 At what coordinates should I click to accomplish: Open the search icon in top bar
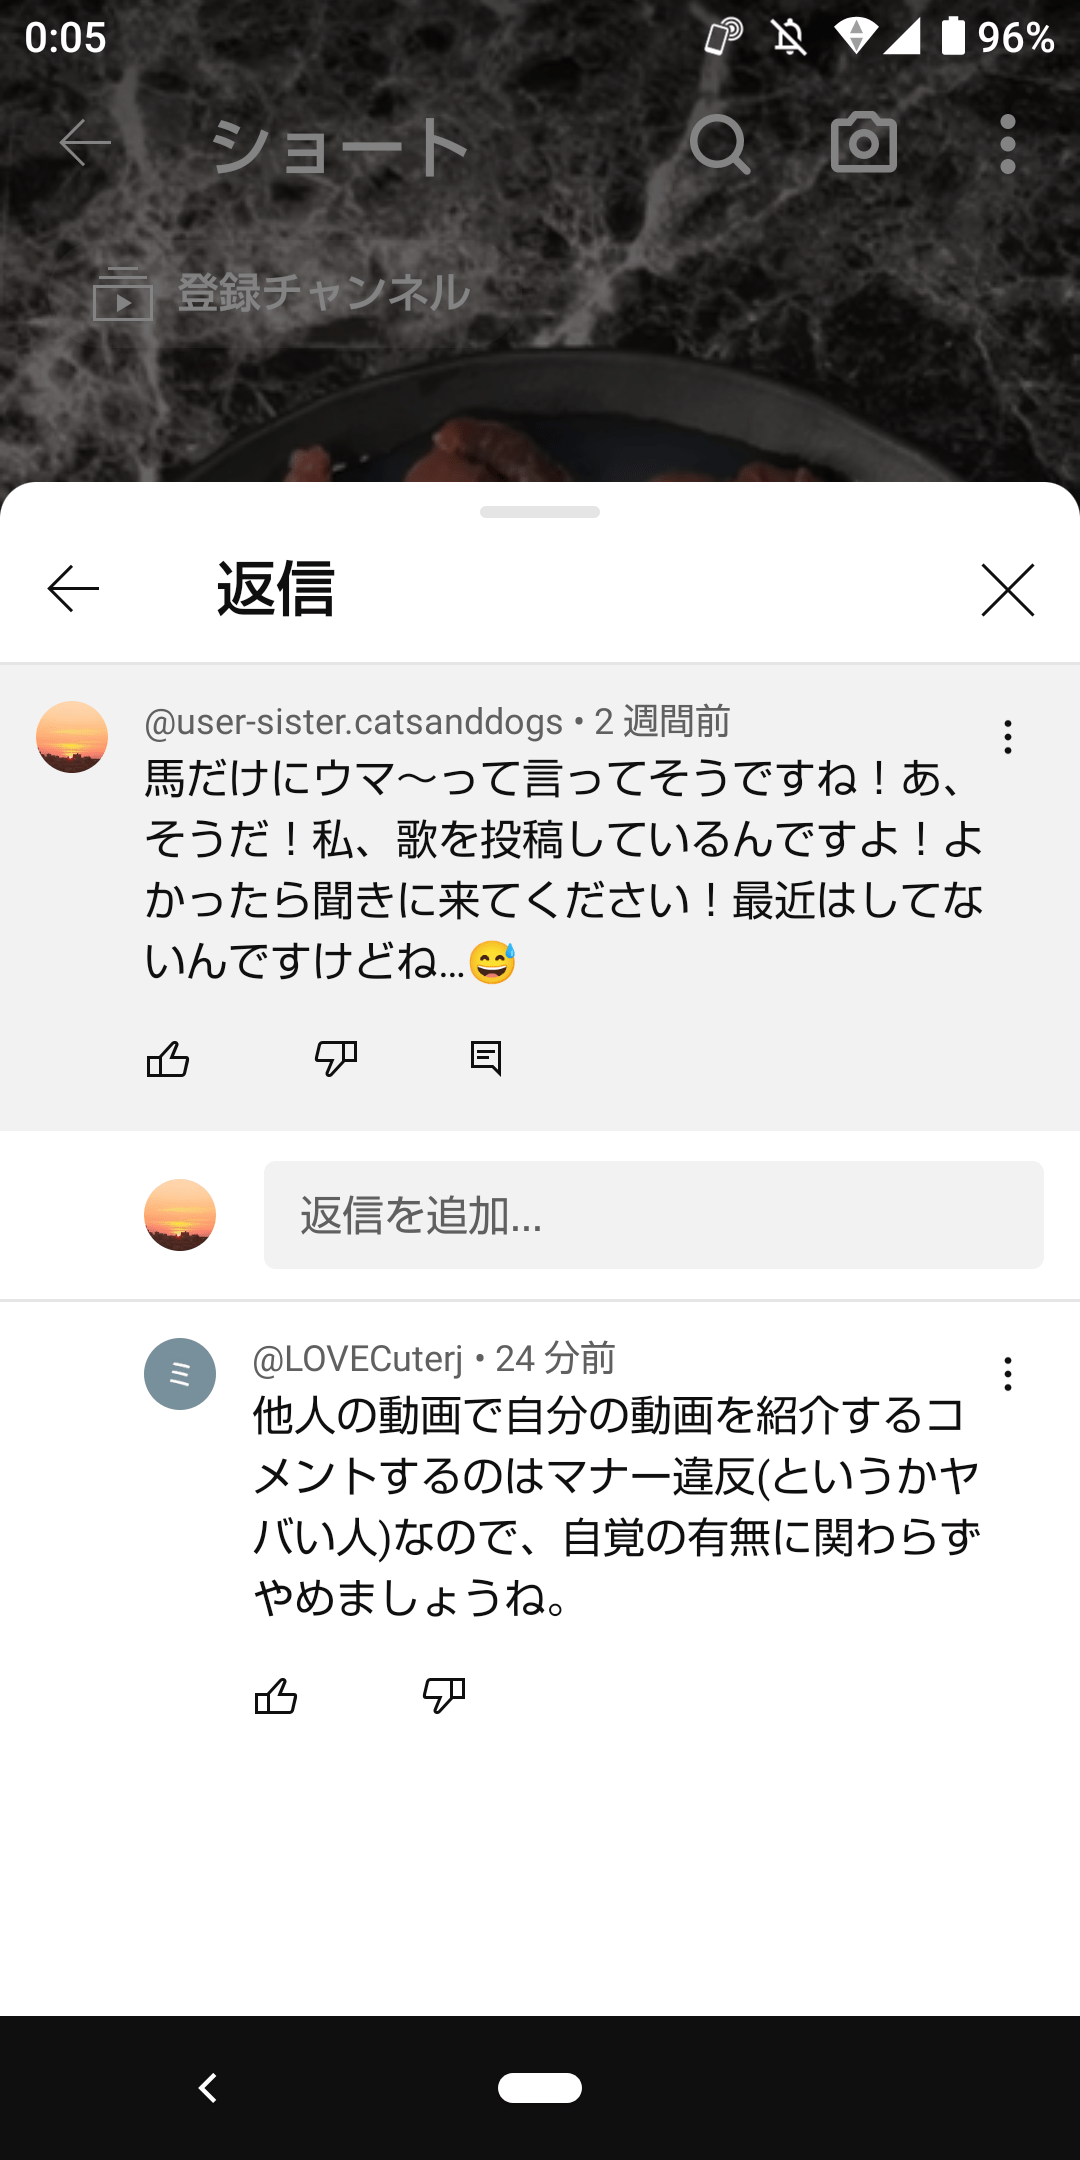tap(720, 145)
